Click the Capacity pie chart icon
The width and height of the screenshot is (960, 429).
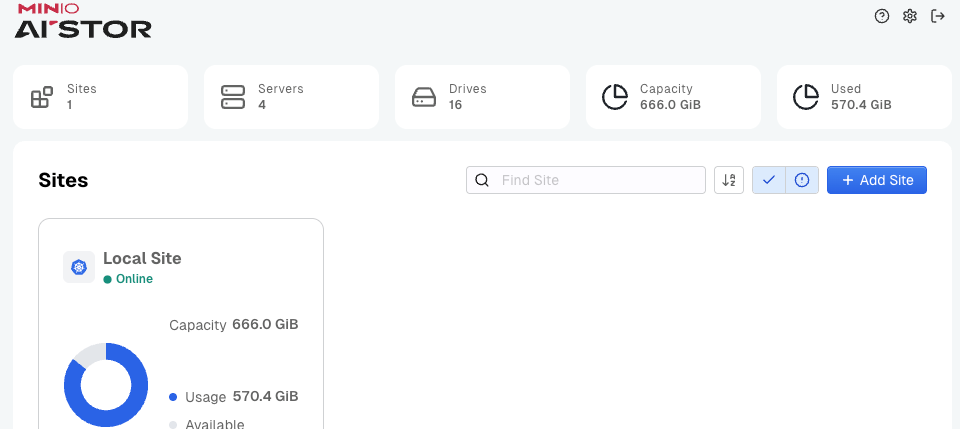coord(615,97)
